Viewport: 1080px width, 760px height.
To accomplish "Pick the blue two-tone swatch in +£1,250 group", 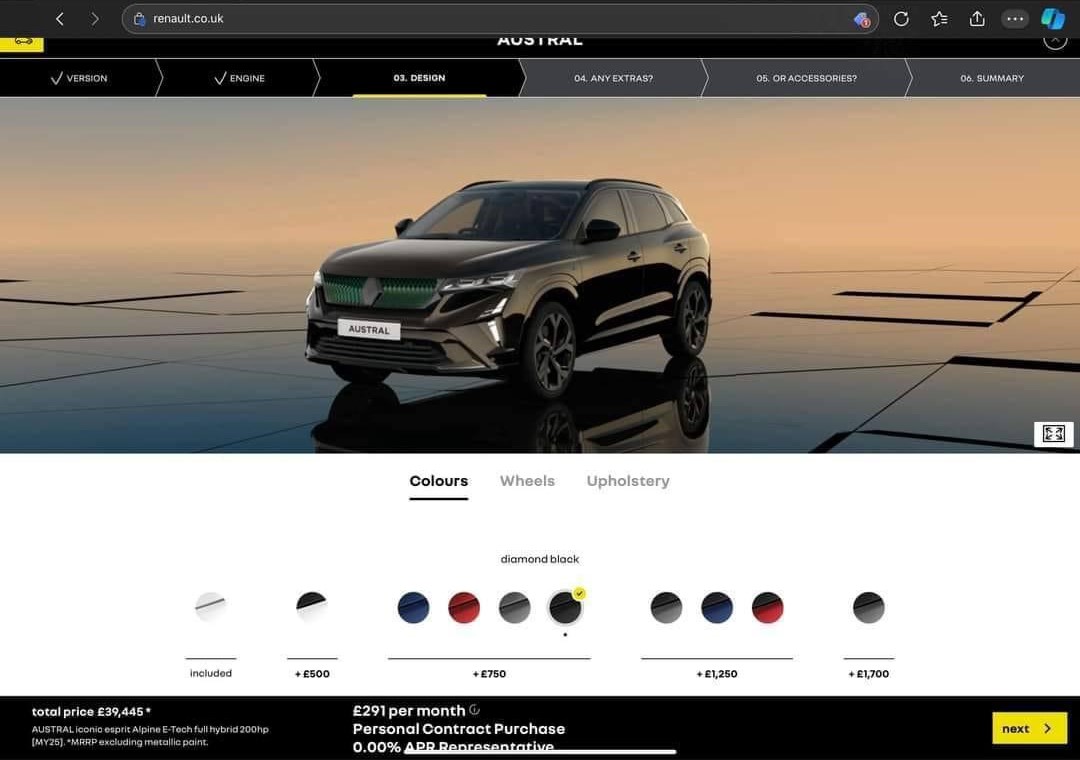I will pyautogui.click(x=716, y=607).
